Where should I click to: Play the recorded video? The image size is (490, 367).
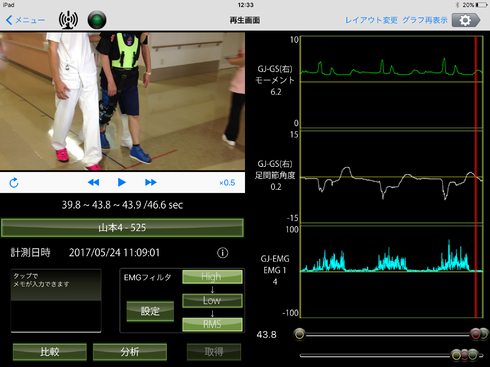pos(122,182)
